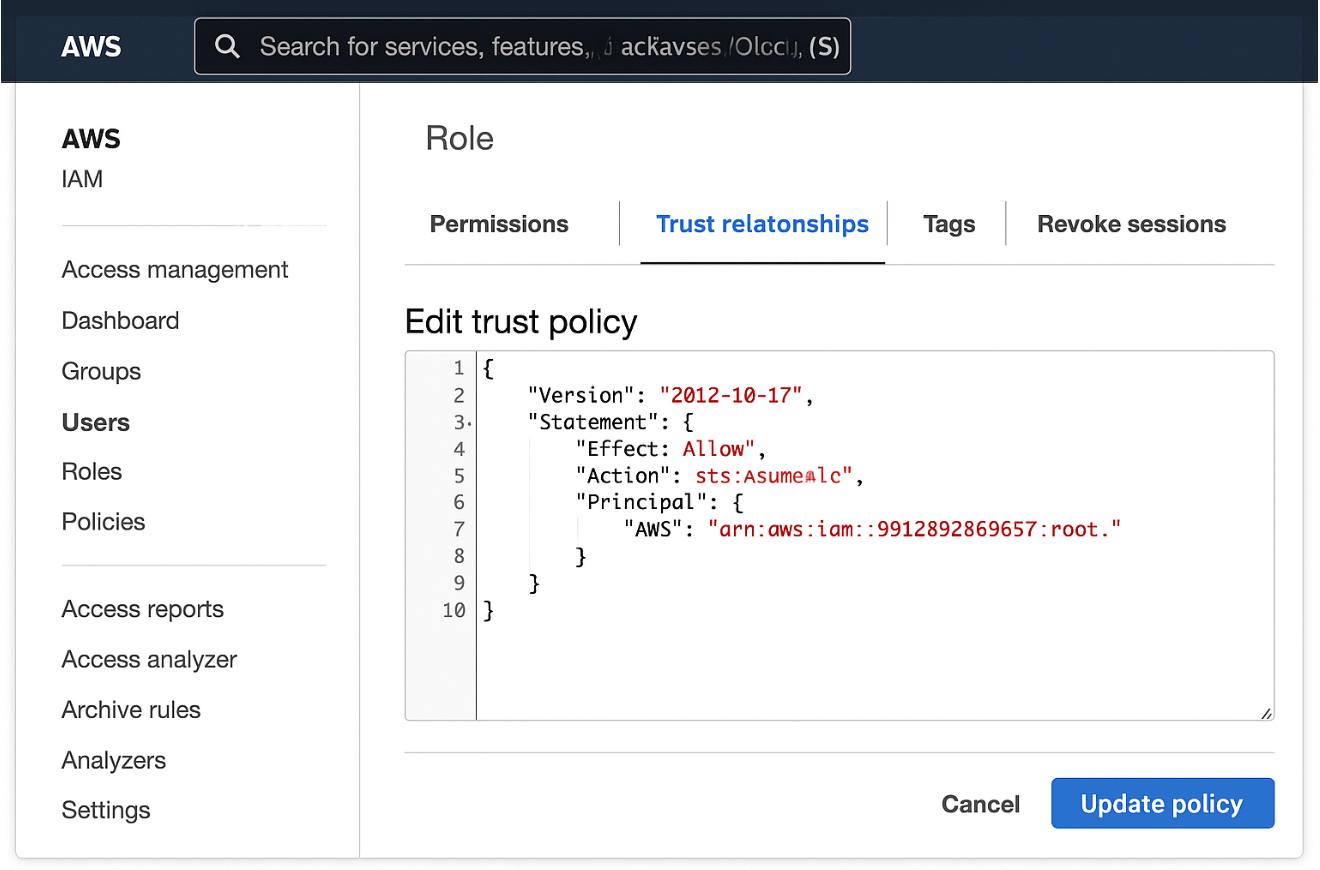
Task: Focus the services search field
Action: pyautogui.click(x=540, y=46)
